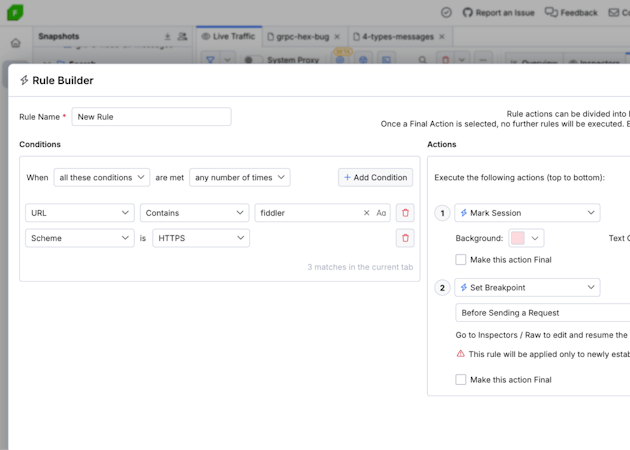Toggle match case Aa icon
The height and width of the screenshot is (450, 630).
pos(381,213)
